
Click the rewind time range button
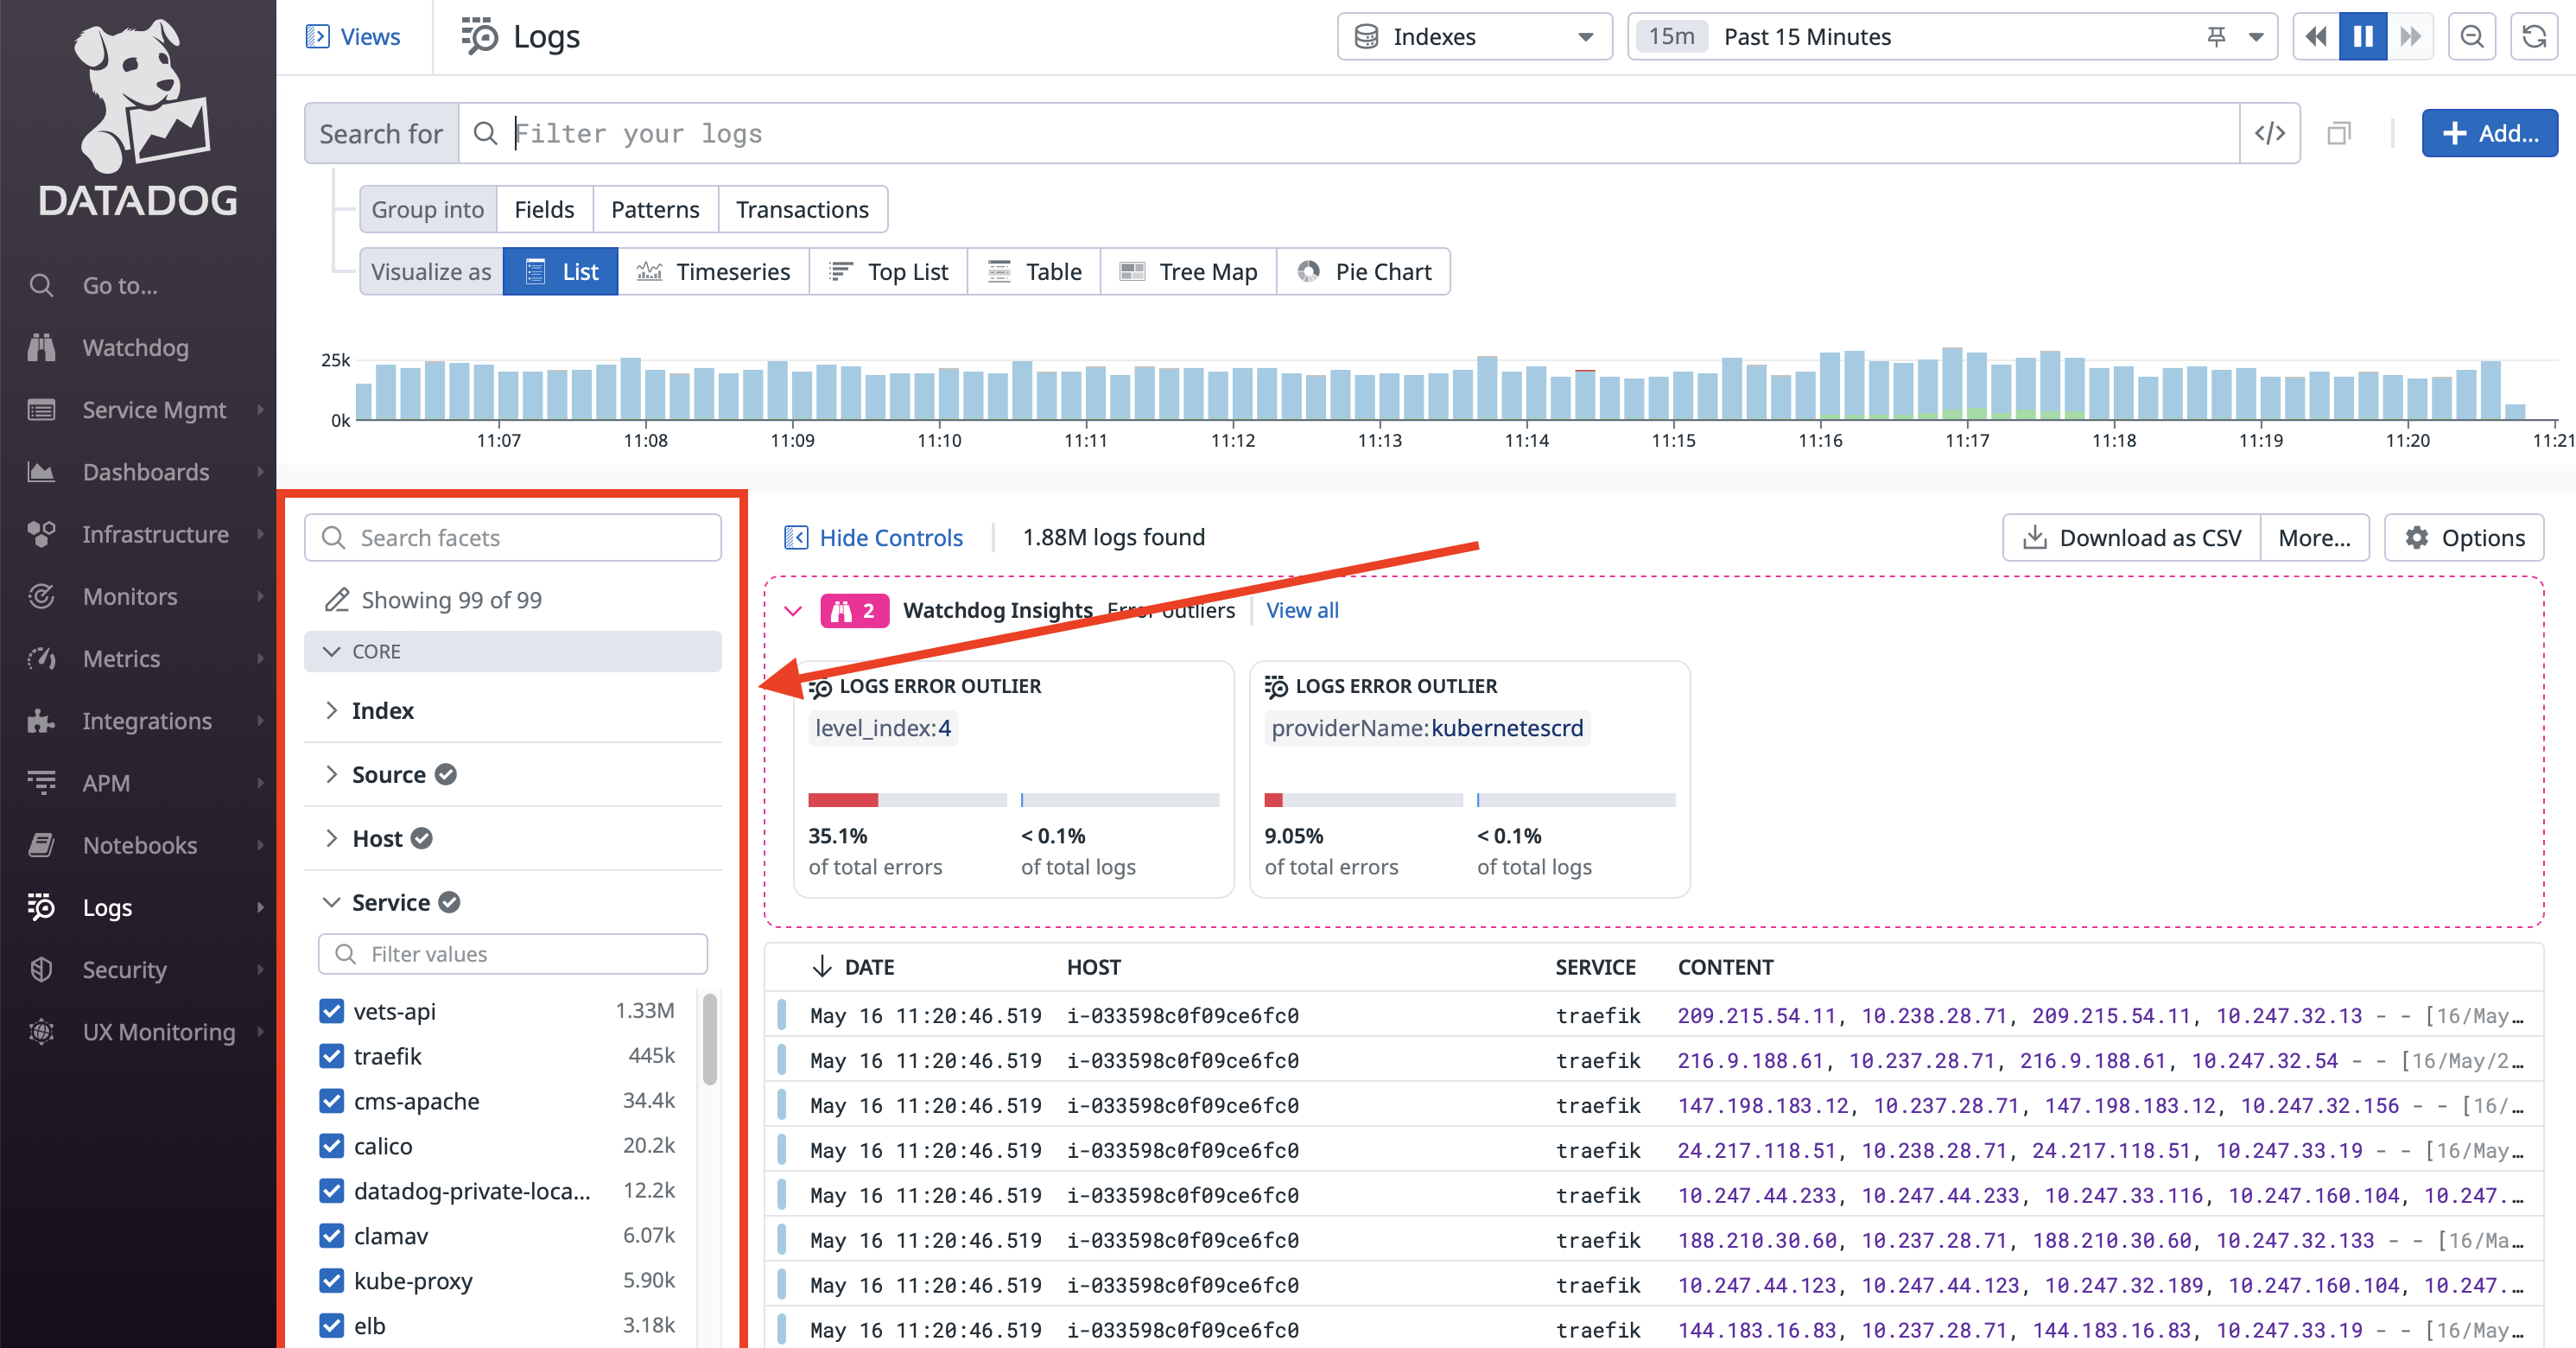tap(2316, 37)
